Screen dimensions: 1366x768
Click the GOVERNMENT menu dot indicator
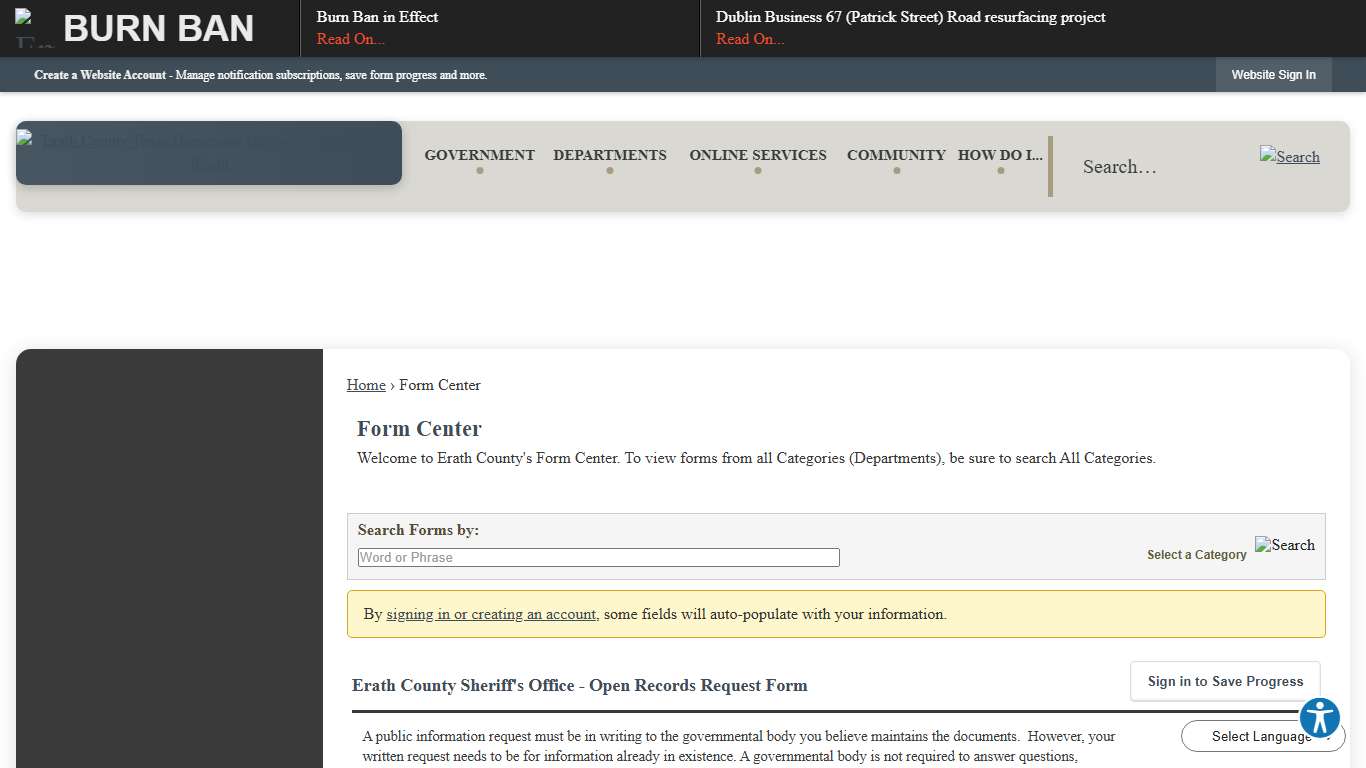tap(479, 171)
